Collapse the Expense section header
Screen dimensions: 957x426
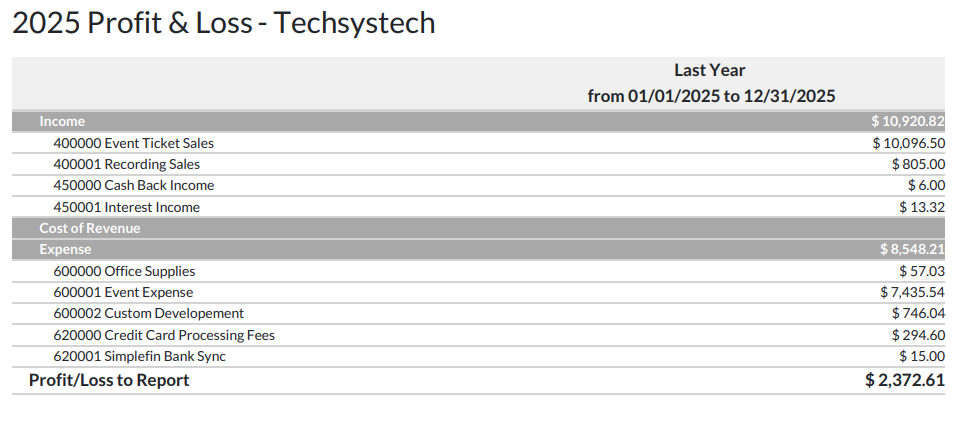65,249
